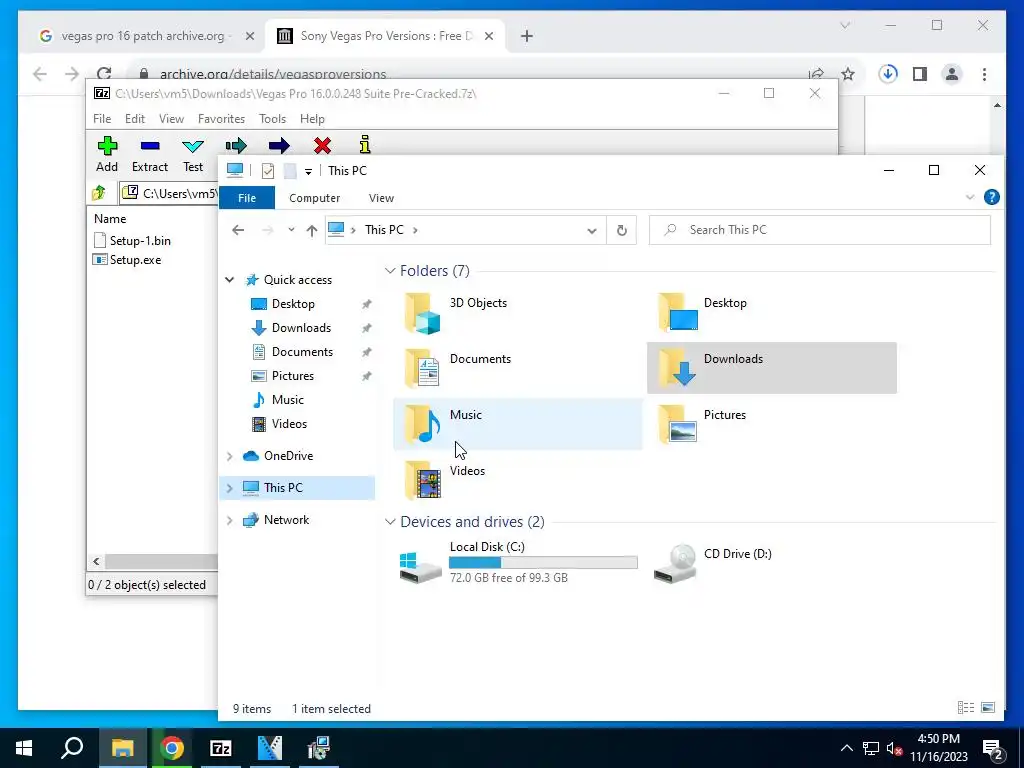This screenshot has height=768, width=1024.
Task: Click the Explorer Back arrow
Action: (238, 230)
